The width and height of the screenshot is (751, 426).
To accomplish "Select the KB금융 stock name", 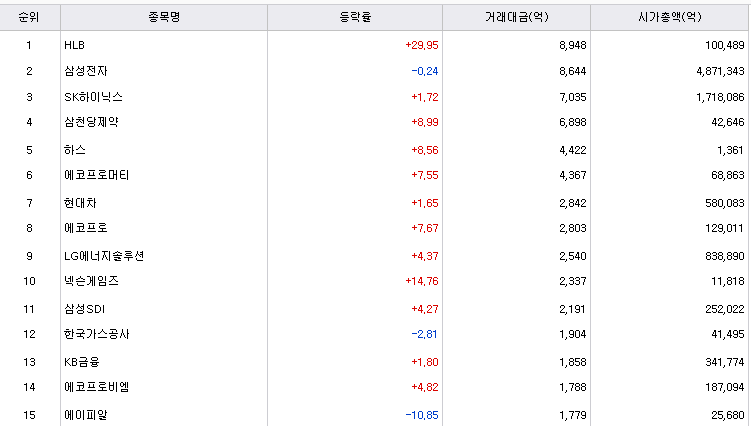I will 82,362.
